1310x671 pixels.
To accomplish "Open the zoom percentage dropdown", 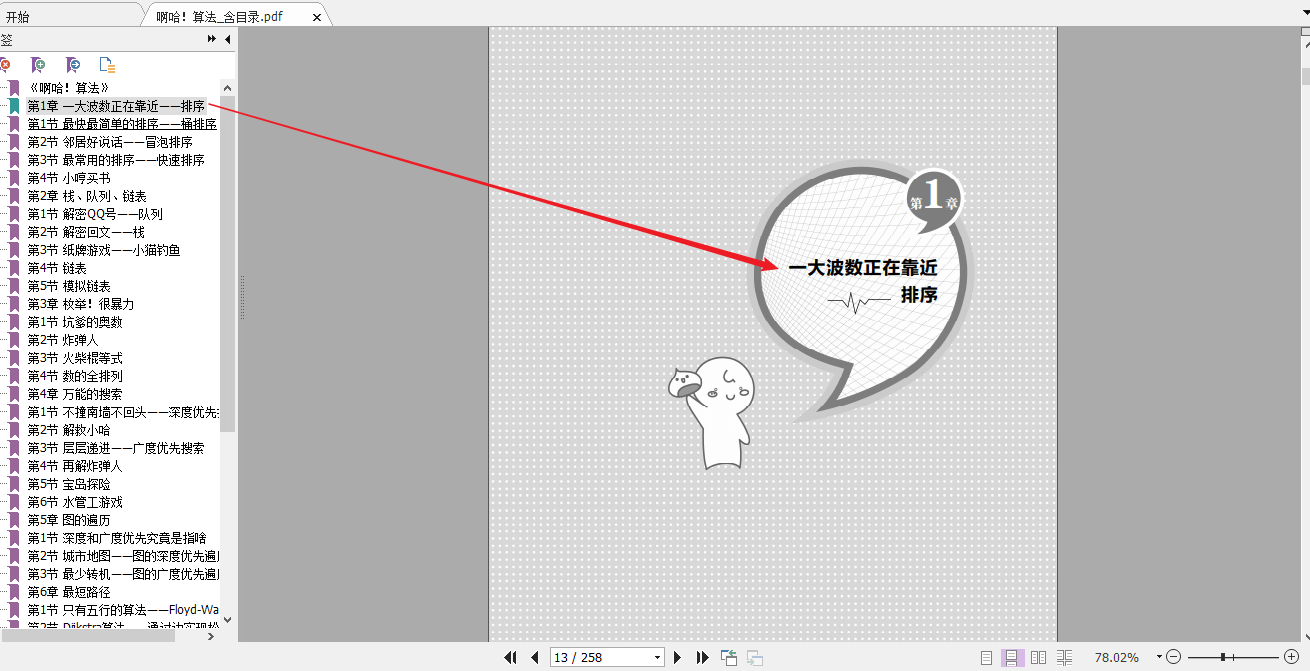I will (x=1158, y=657).
